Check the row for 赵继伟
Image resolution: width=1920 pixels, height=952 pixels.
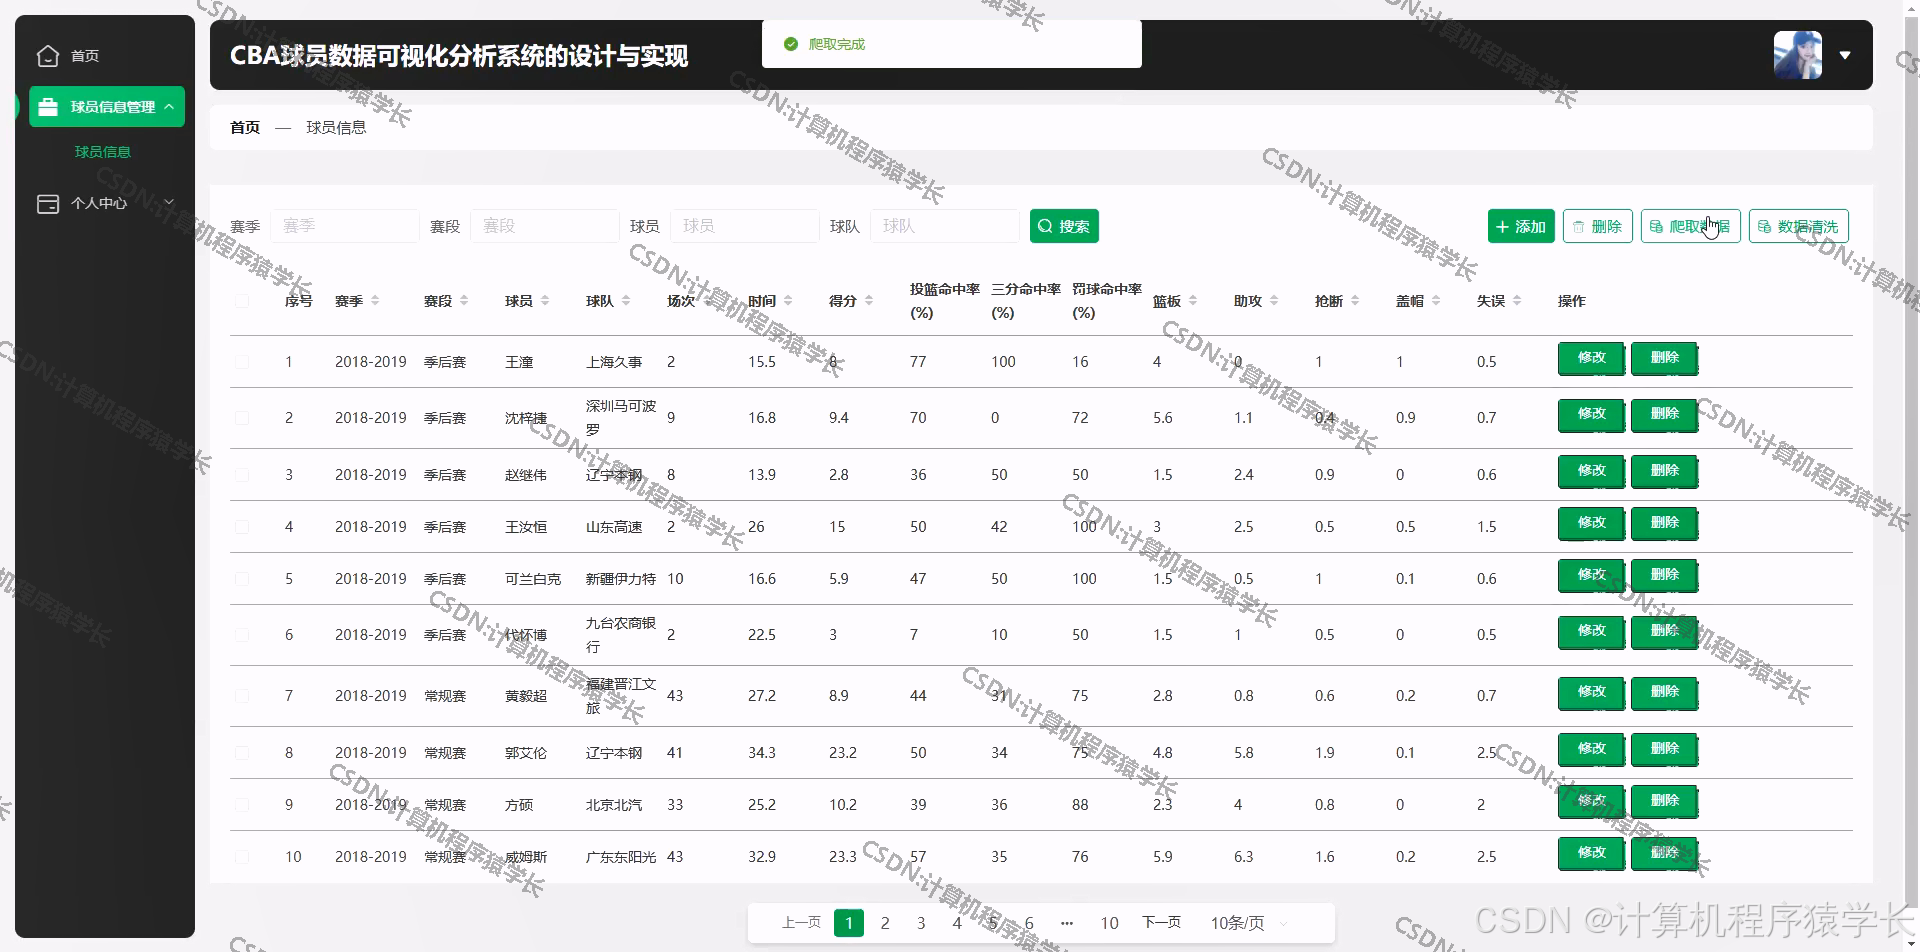pyautogui.click(x=242, y=475)
